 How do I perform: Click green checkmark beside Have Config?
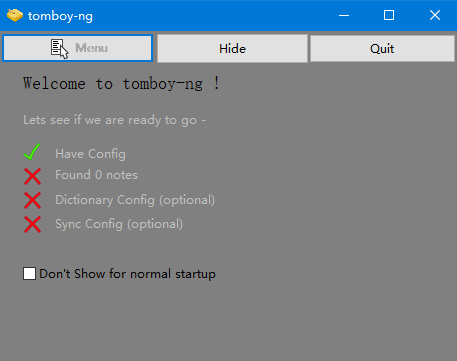(x=32, y=152)
